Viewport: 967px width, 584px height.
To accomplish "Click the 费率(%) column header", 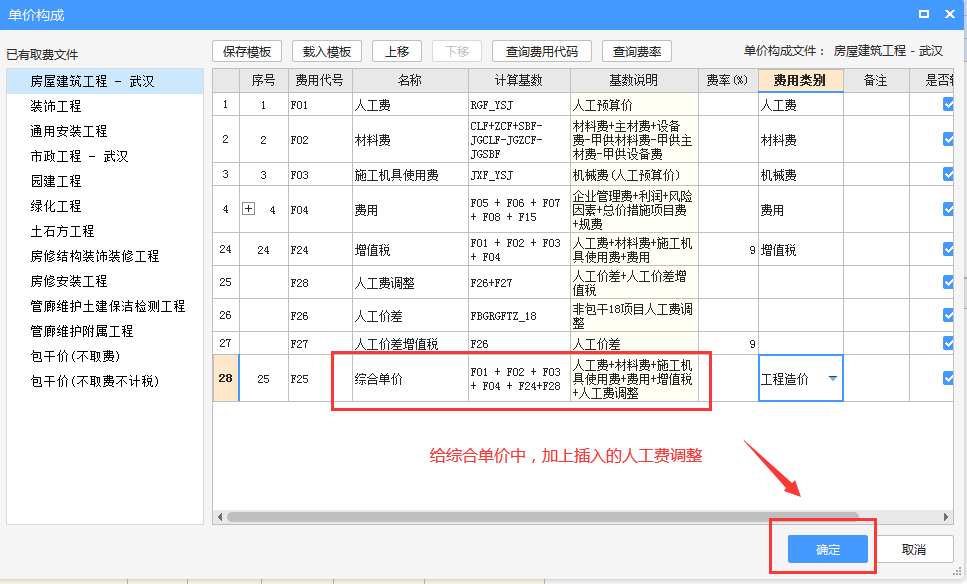I will (727, 80).
